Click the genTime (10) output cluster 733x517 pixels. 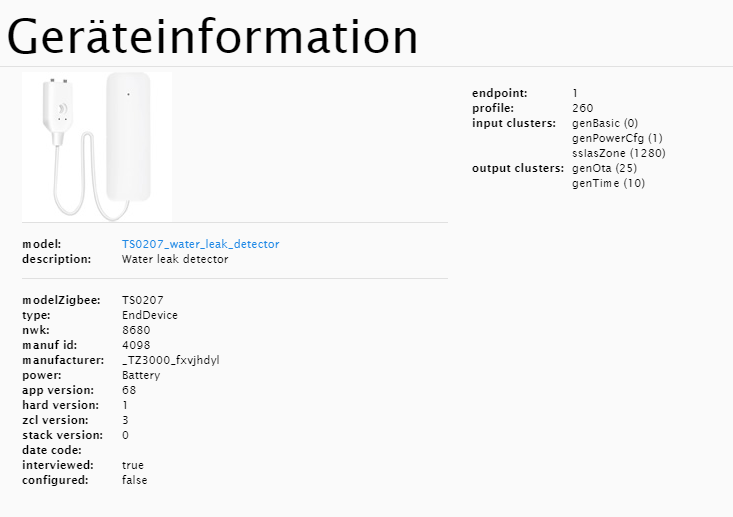point(608,183)
